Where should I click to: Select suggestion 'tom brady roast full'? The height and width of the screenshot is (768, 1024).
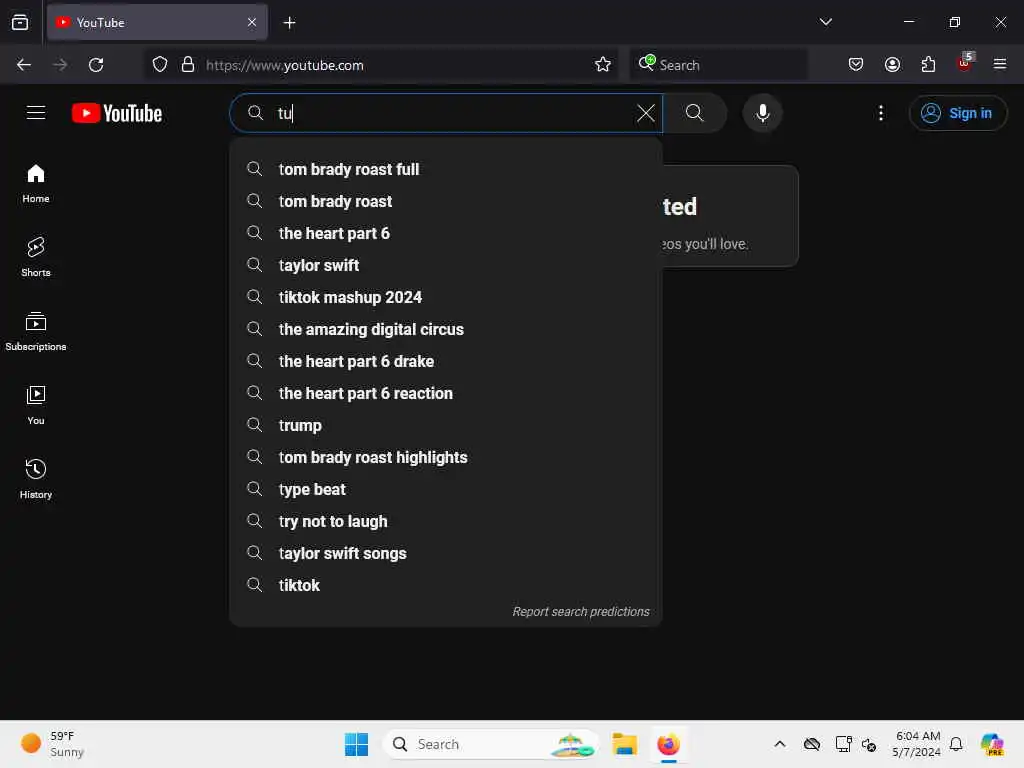point(446,169)
